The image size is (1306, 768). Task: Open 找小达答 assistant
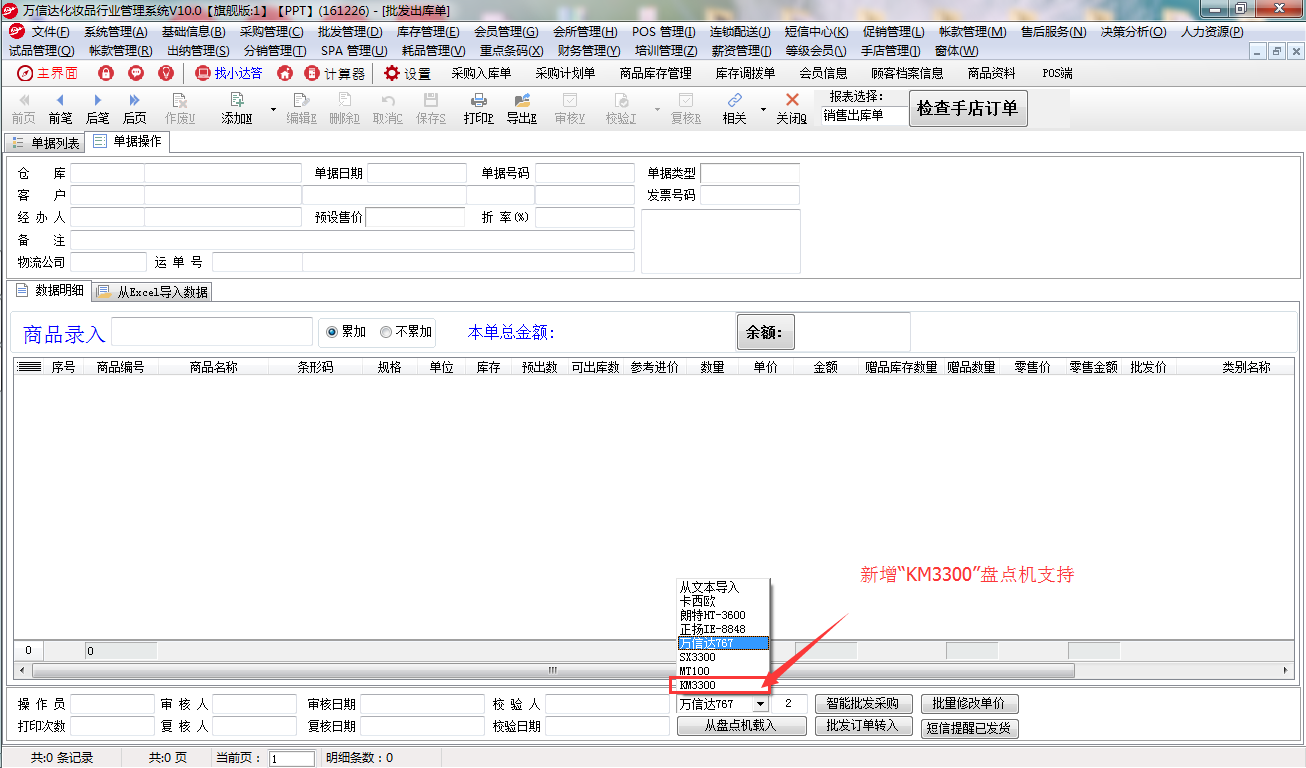click(229, 73)
